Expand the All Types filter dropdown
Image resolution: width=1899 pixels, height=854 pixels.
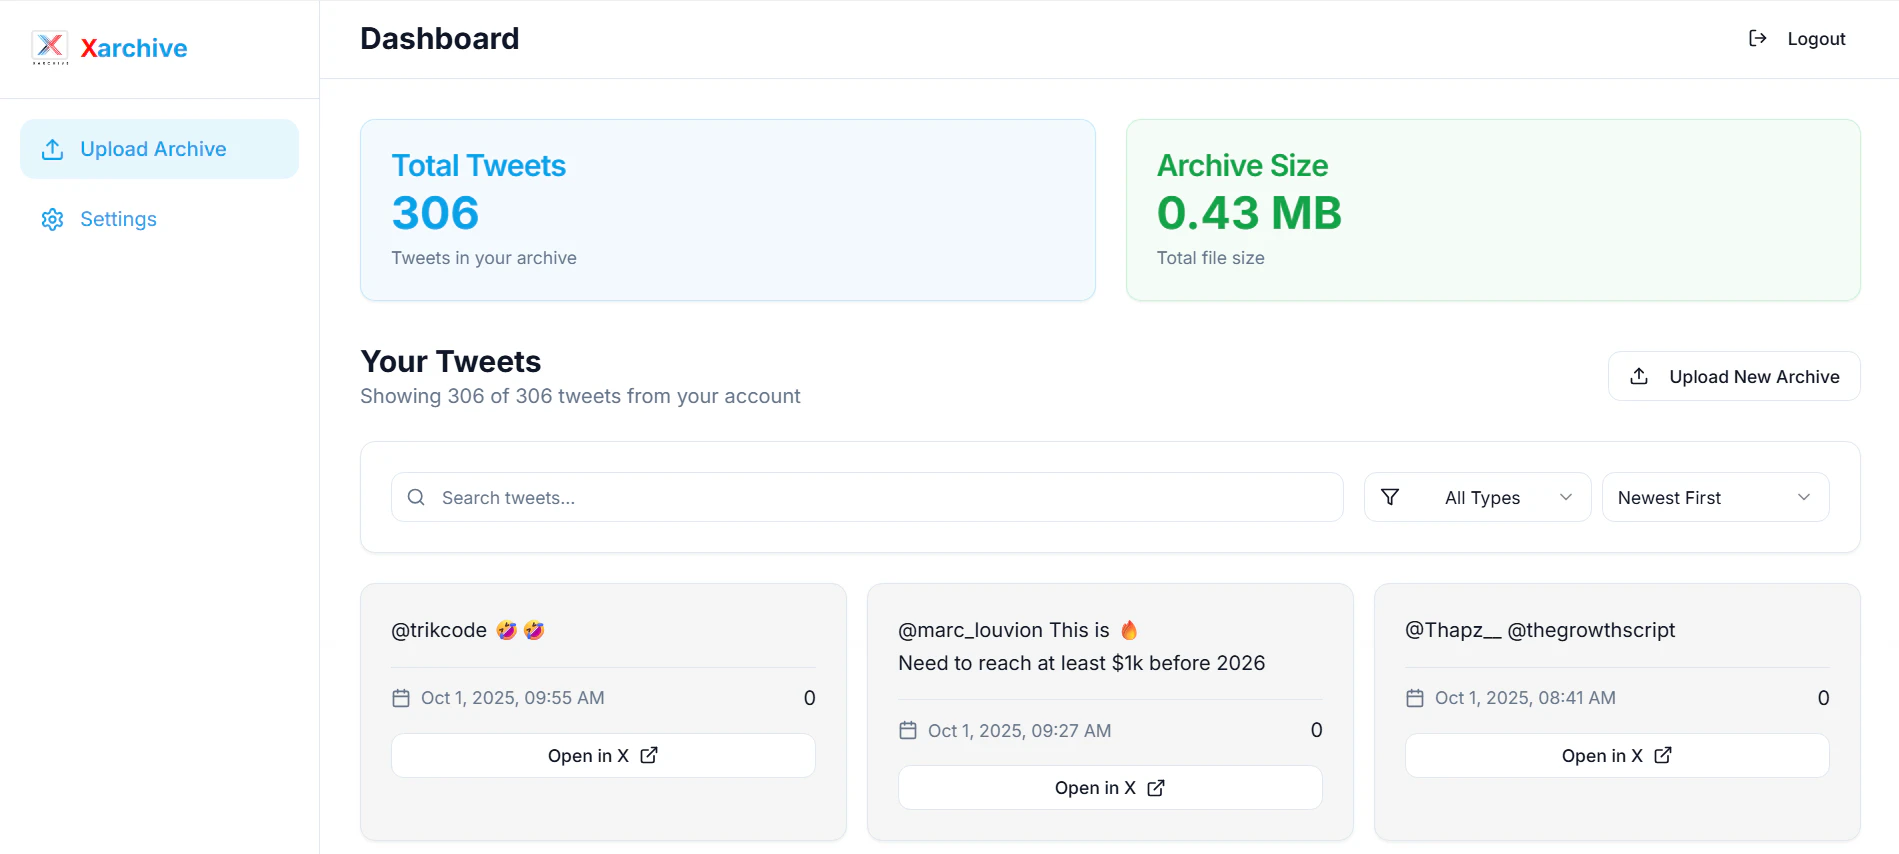coord(1478,498)
